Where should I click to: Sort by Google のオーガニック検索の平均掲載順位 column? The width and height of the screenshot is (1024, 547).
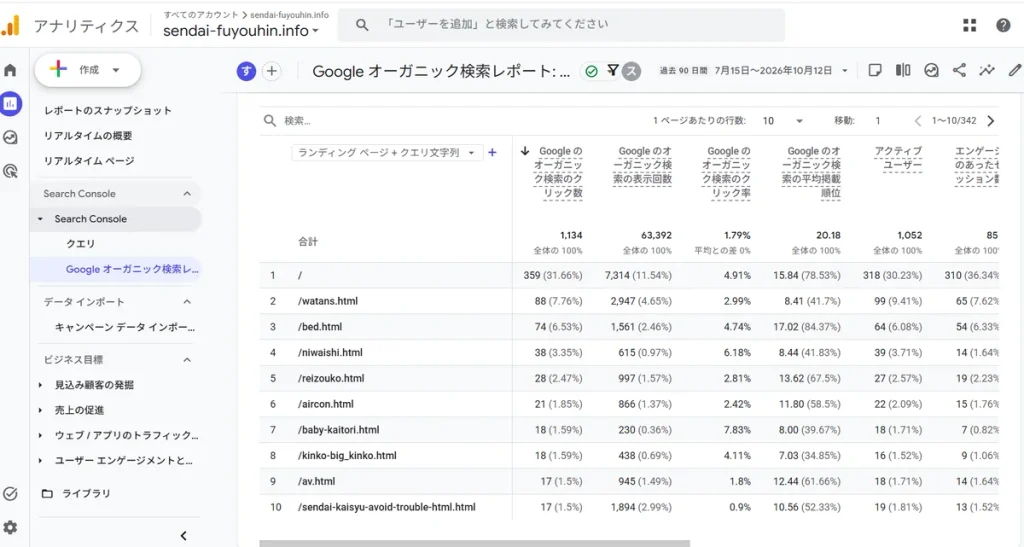point(811,172)
